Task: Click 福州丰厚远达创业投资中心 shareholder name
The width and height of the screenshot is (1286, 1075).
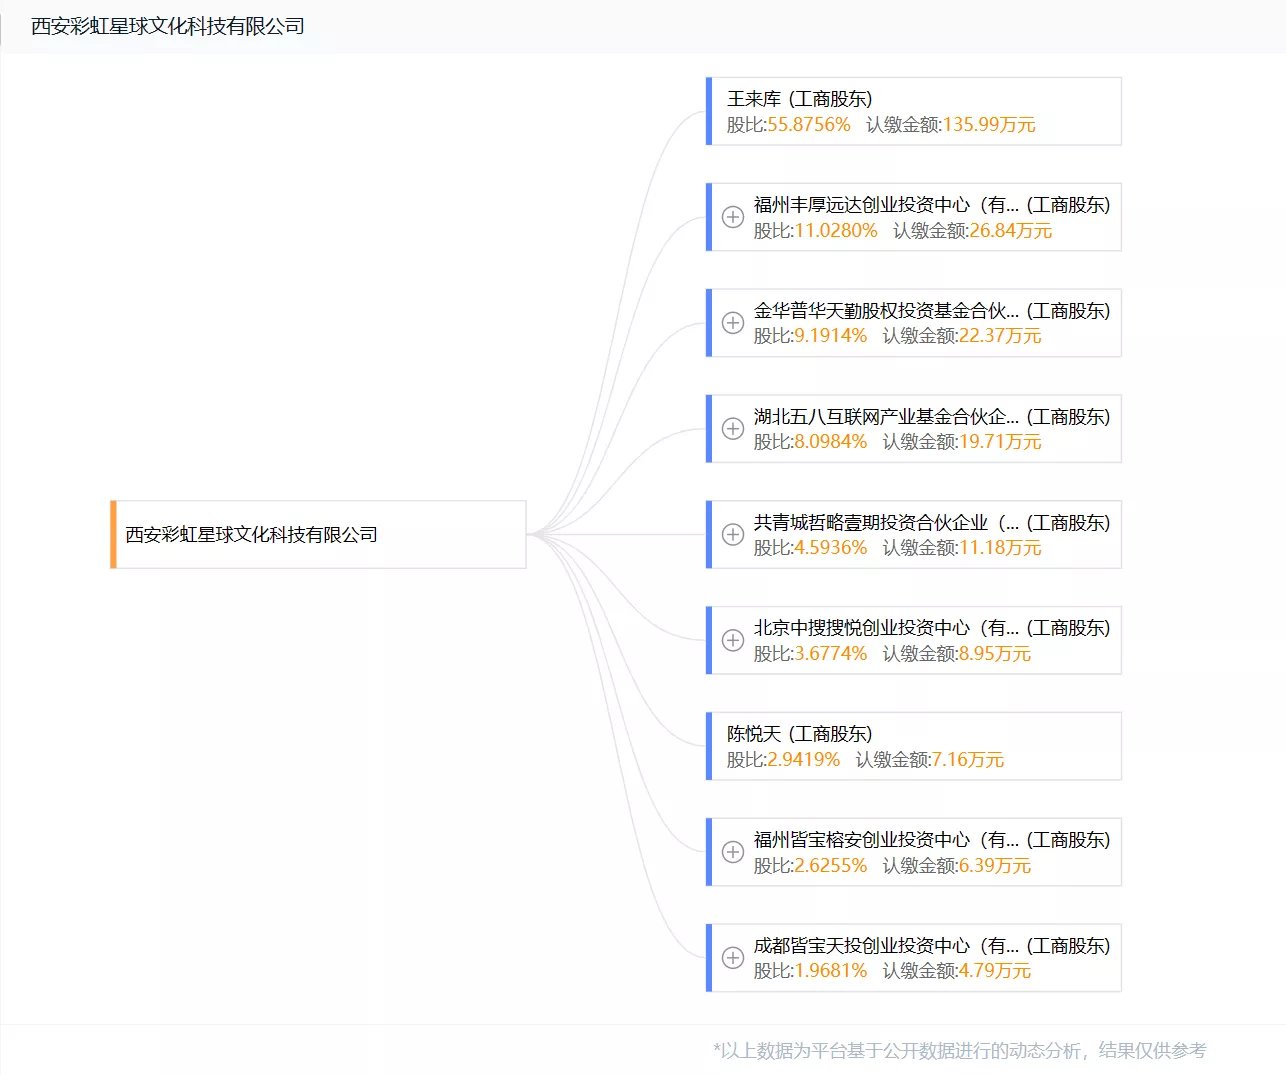Action: pos(886,205)
